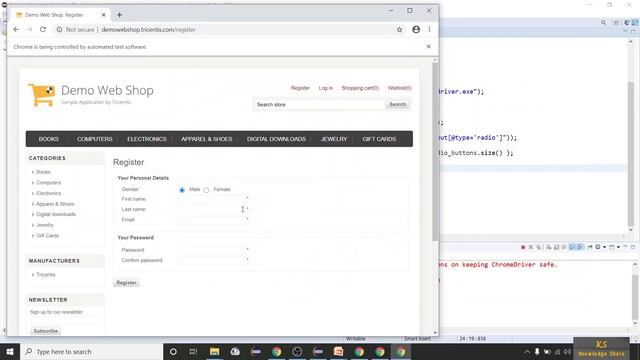Open JEWELRY menu item

tap(334, 139)
